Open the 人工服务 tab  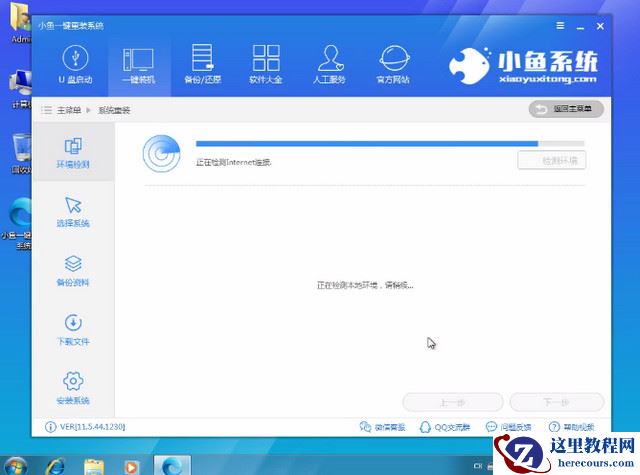330,64
